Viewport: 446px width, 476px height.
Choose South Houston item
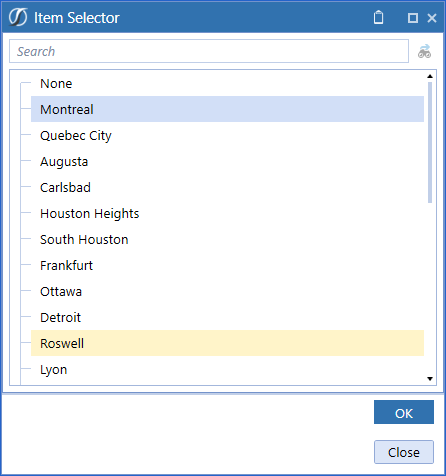point(84,239)
